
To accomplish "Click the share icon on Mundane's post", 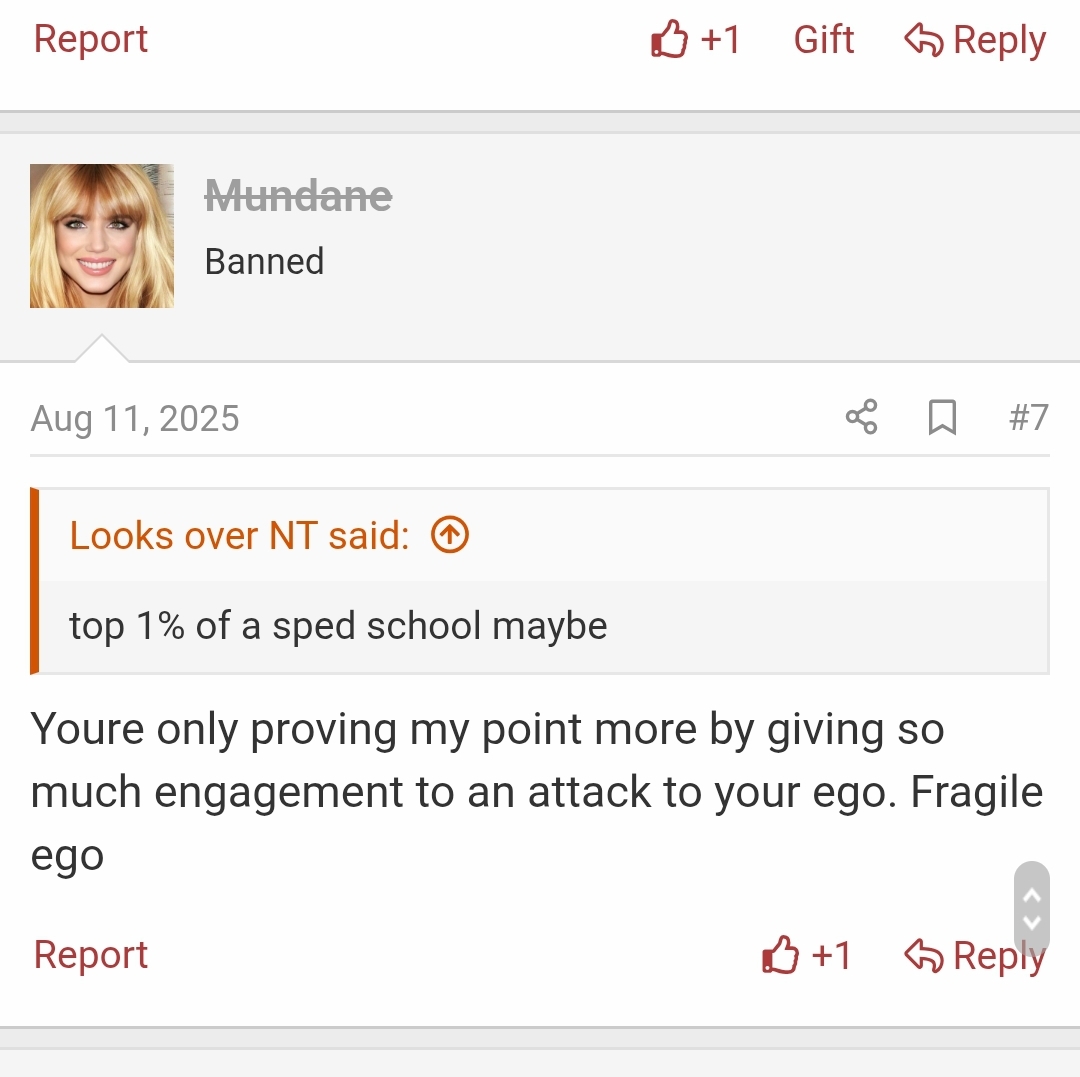I will click(861, 417).
